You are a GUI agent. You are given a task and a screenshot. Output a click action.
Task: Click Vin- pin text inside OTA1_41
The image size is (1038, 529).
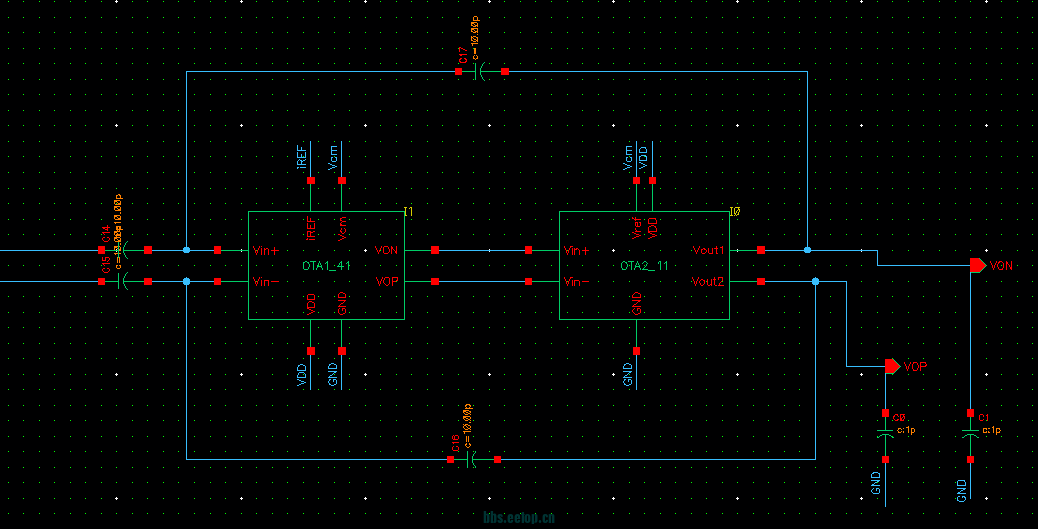(x=266, y=282)
